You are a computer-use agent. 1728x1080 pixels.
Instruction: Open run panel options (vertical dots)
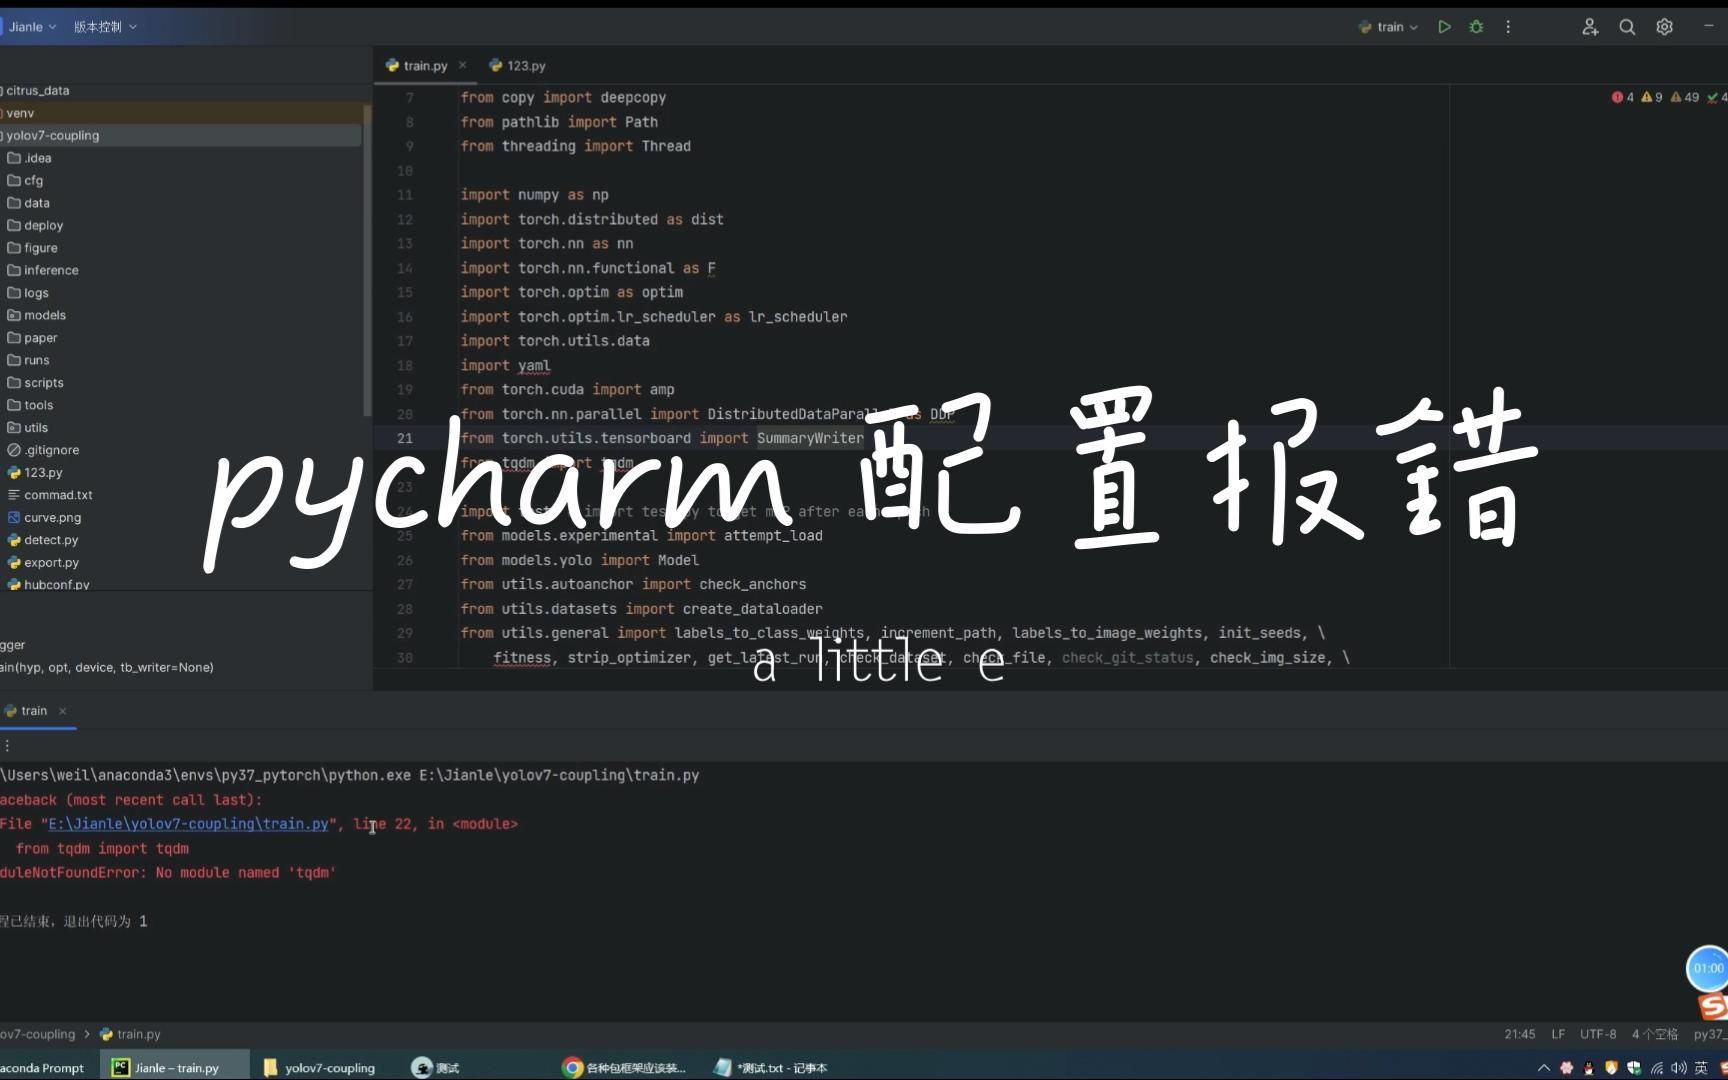pos(7,746)
